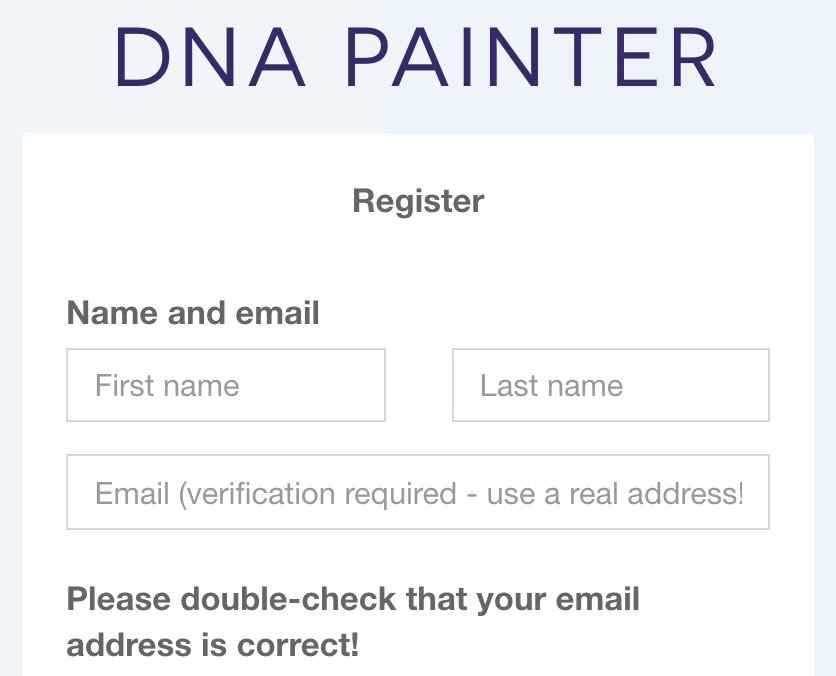This screenshot has width=836, height=676.
Task: Open the homepage via the DNA PAINTER title
Action: [417, 58]
